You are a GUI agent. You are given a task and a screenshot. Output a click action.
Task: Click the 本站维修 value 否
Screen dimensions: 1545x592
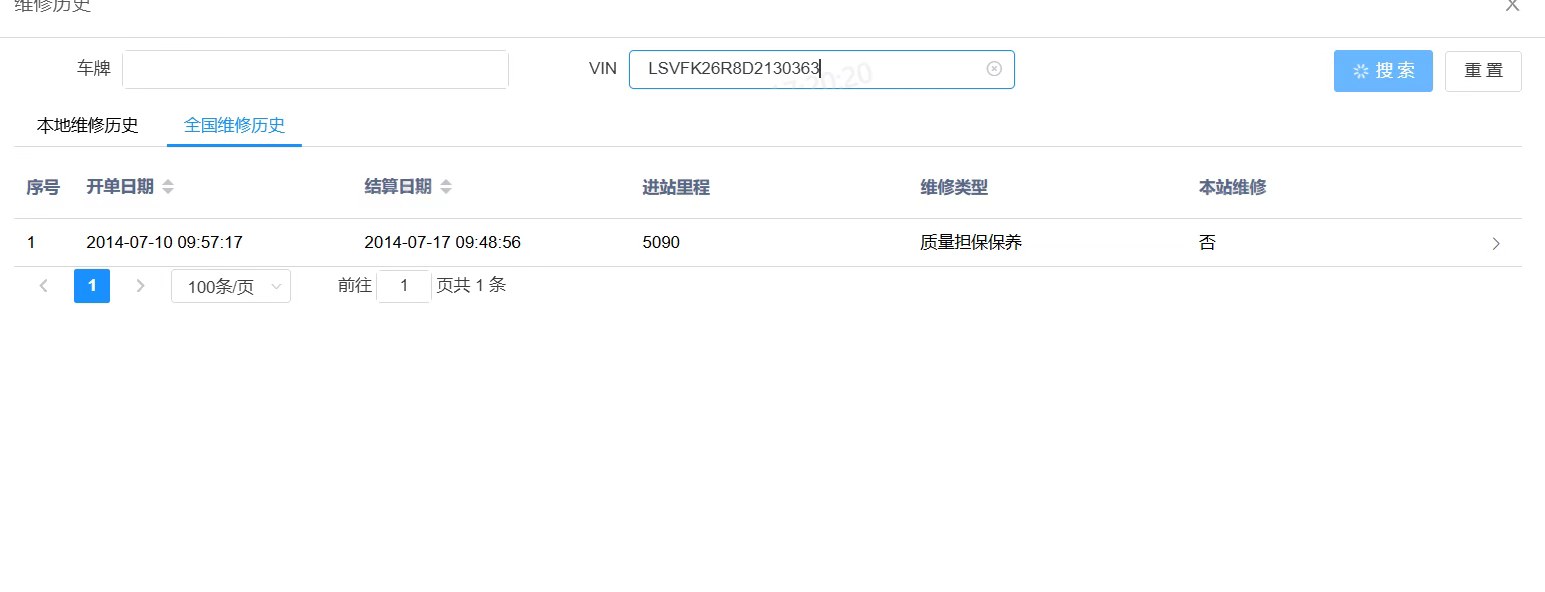[1207, 243]
